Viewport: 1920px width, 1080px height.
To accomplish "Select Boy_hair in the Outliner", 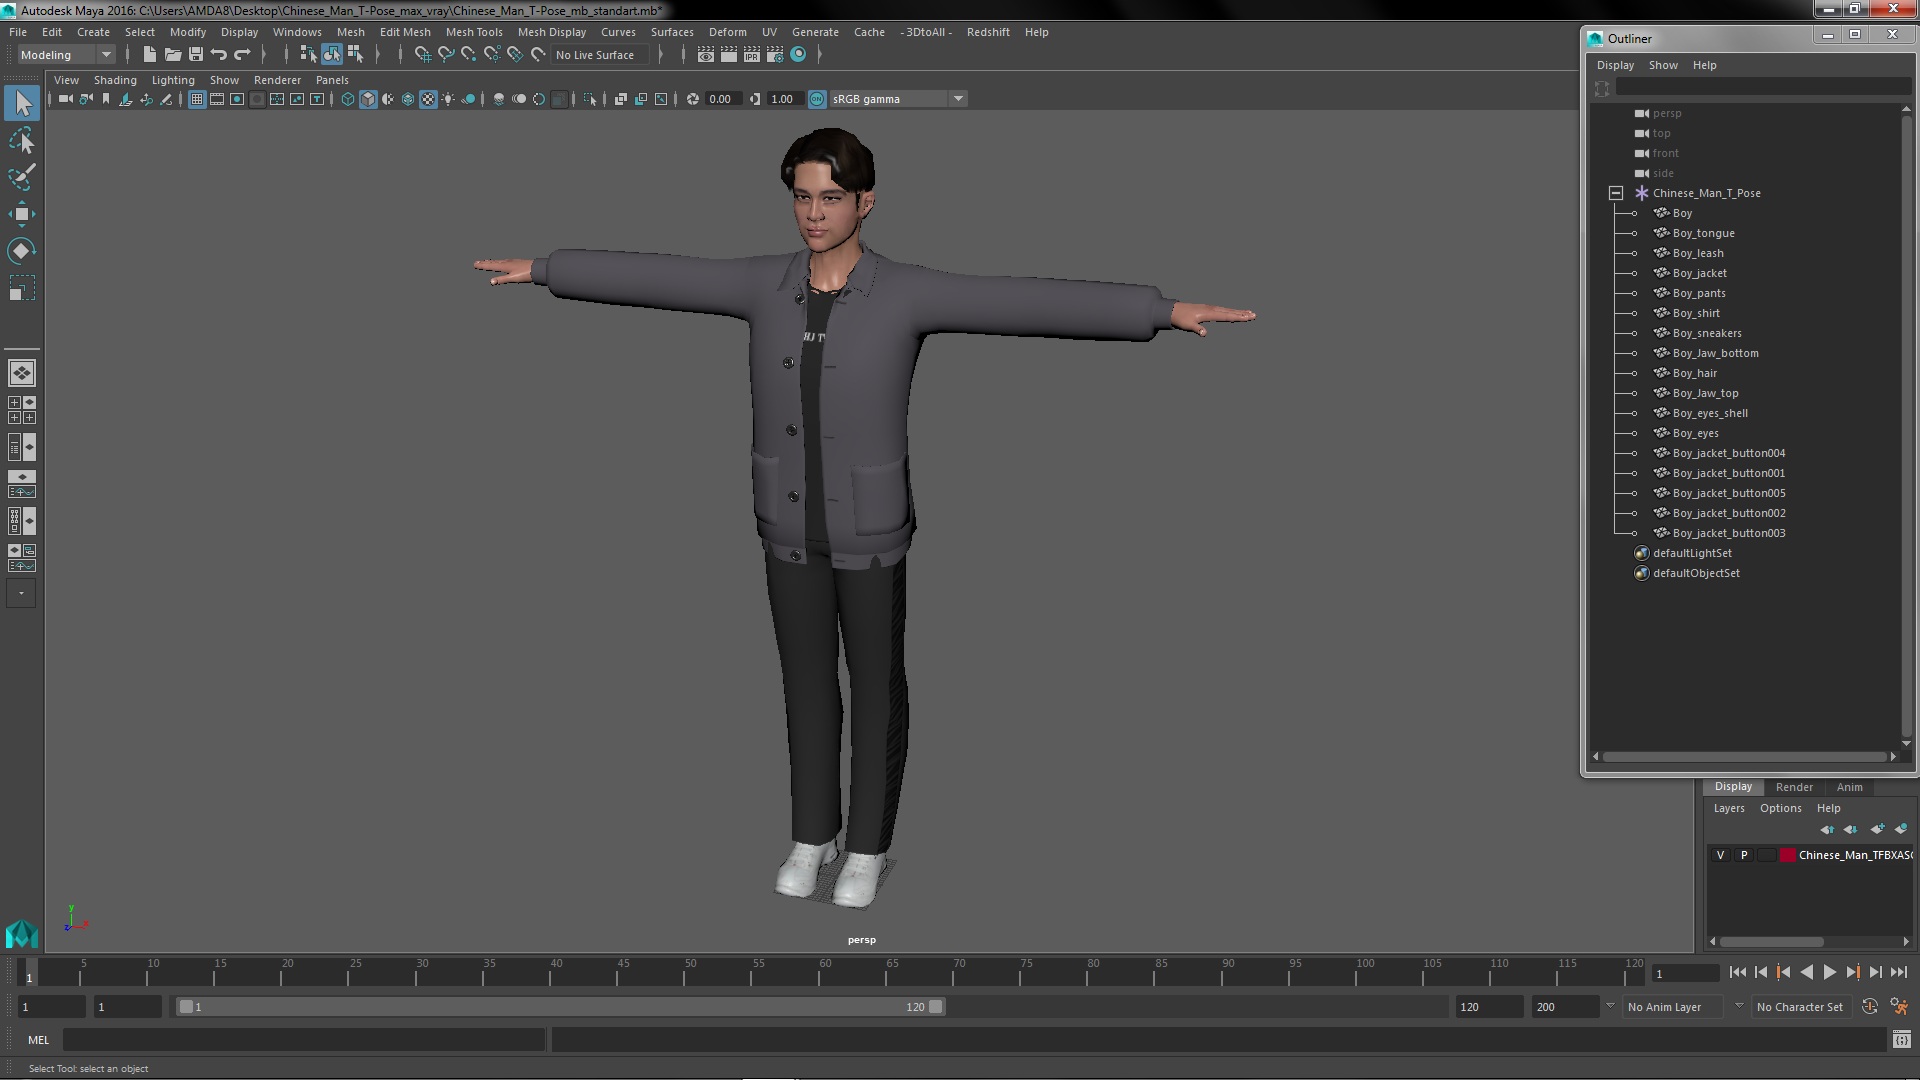I will coord(1694,373).
